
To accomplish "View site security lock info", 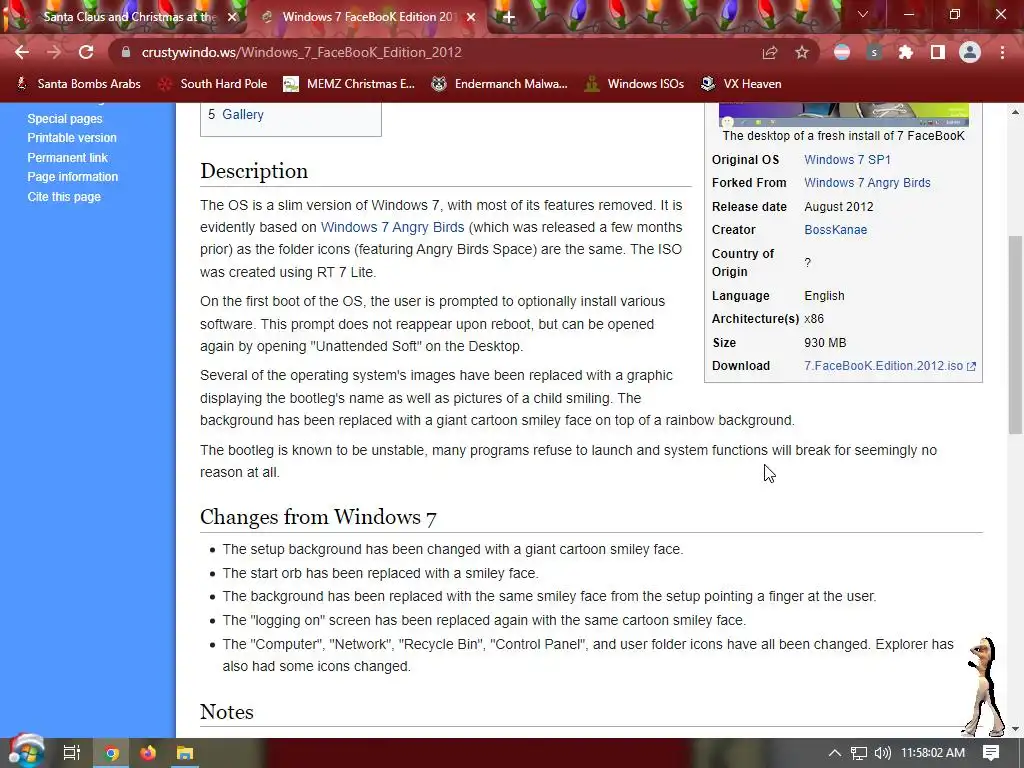I will click(x=126, y=52).
